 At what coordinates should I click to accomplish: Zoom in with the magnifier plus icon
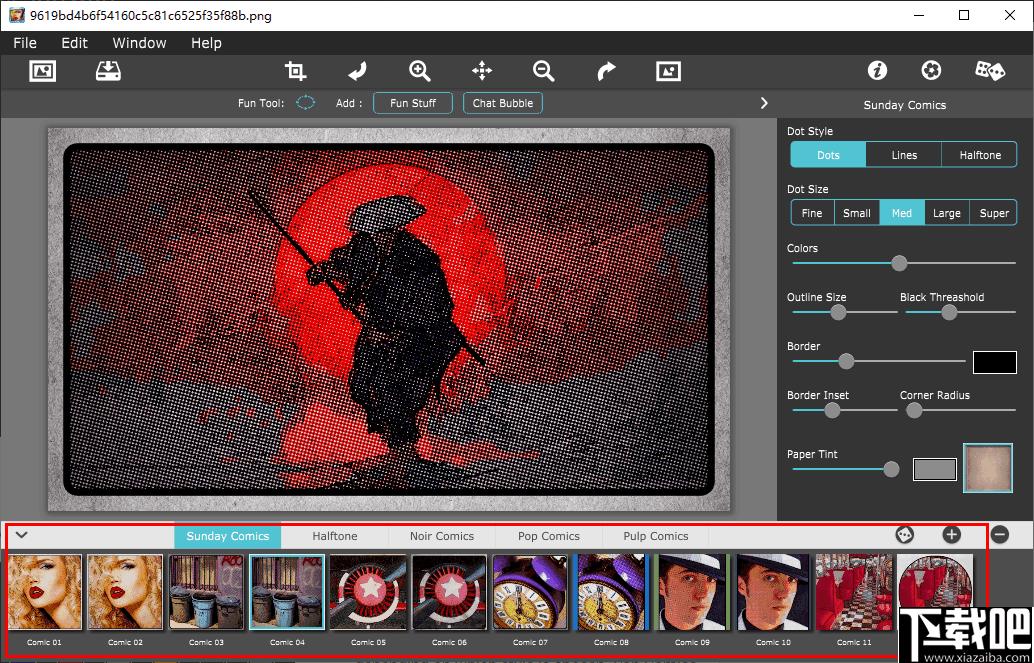click(420, 71)
